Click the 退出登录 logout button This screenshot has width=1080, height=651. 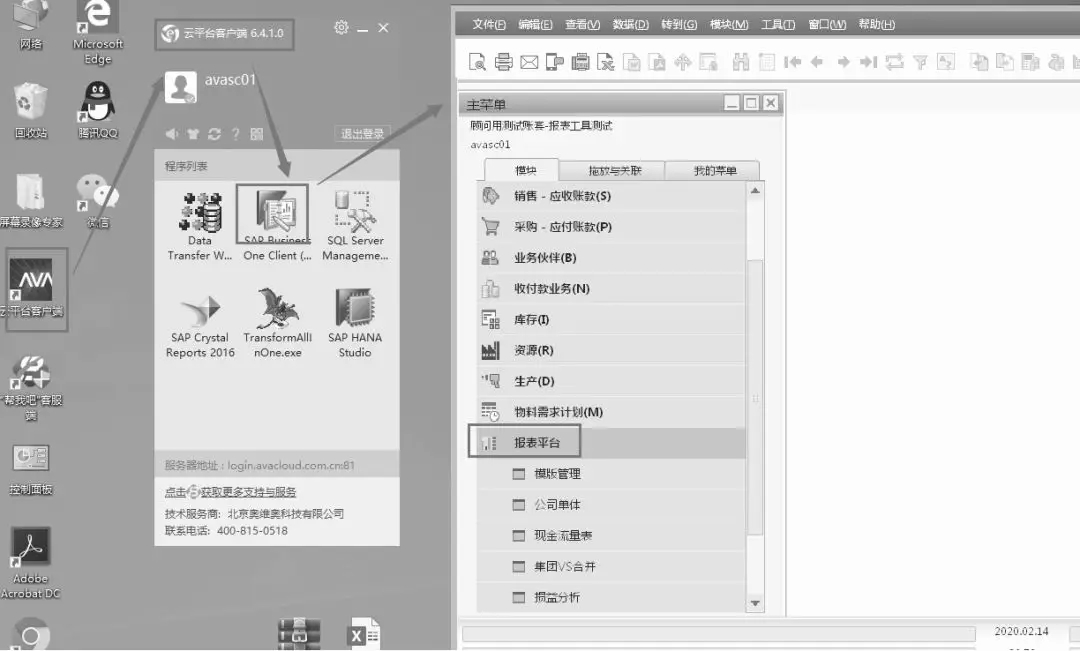[362, 134]
